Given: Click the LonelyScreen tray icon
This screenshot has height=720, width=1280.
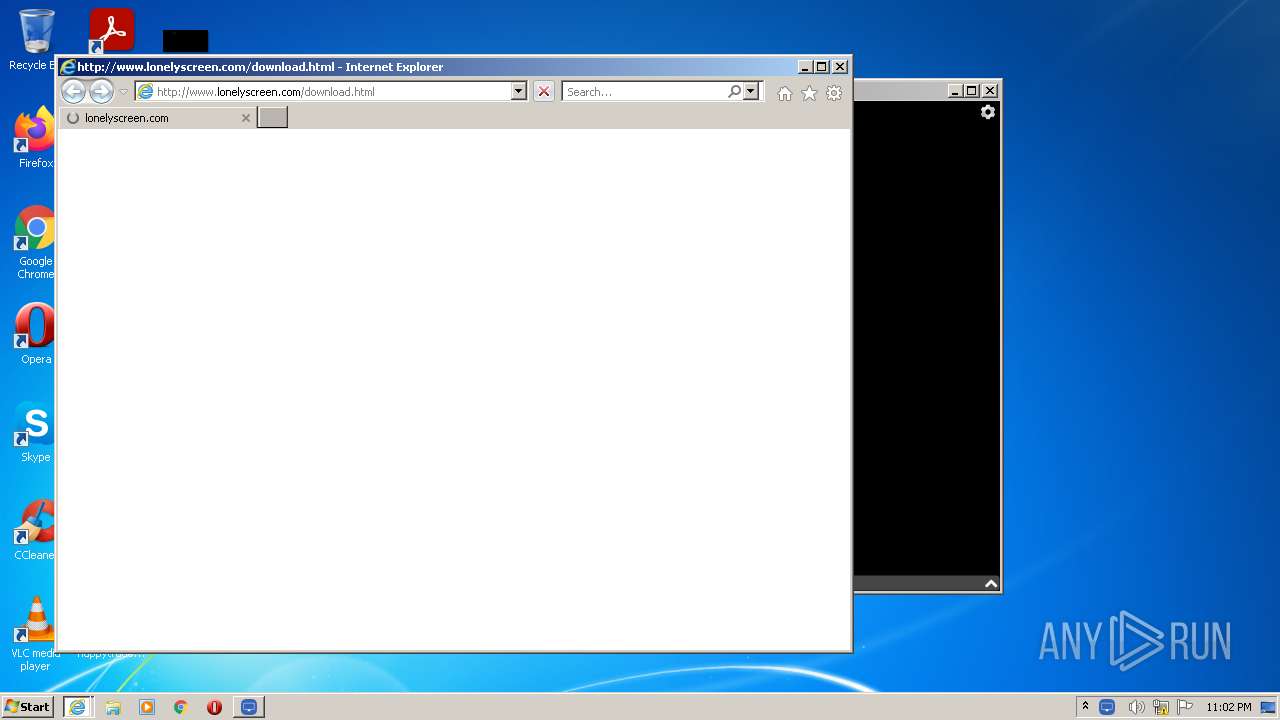Looking at the screenshot, I should point(1107,707).
